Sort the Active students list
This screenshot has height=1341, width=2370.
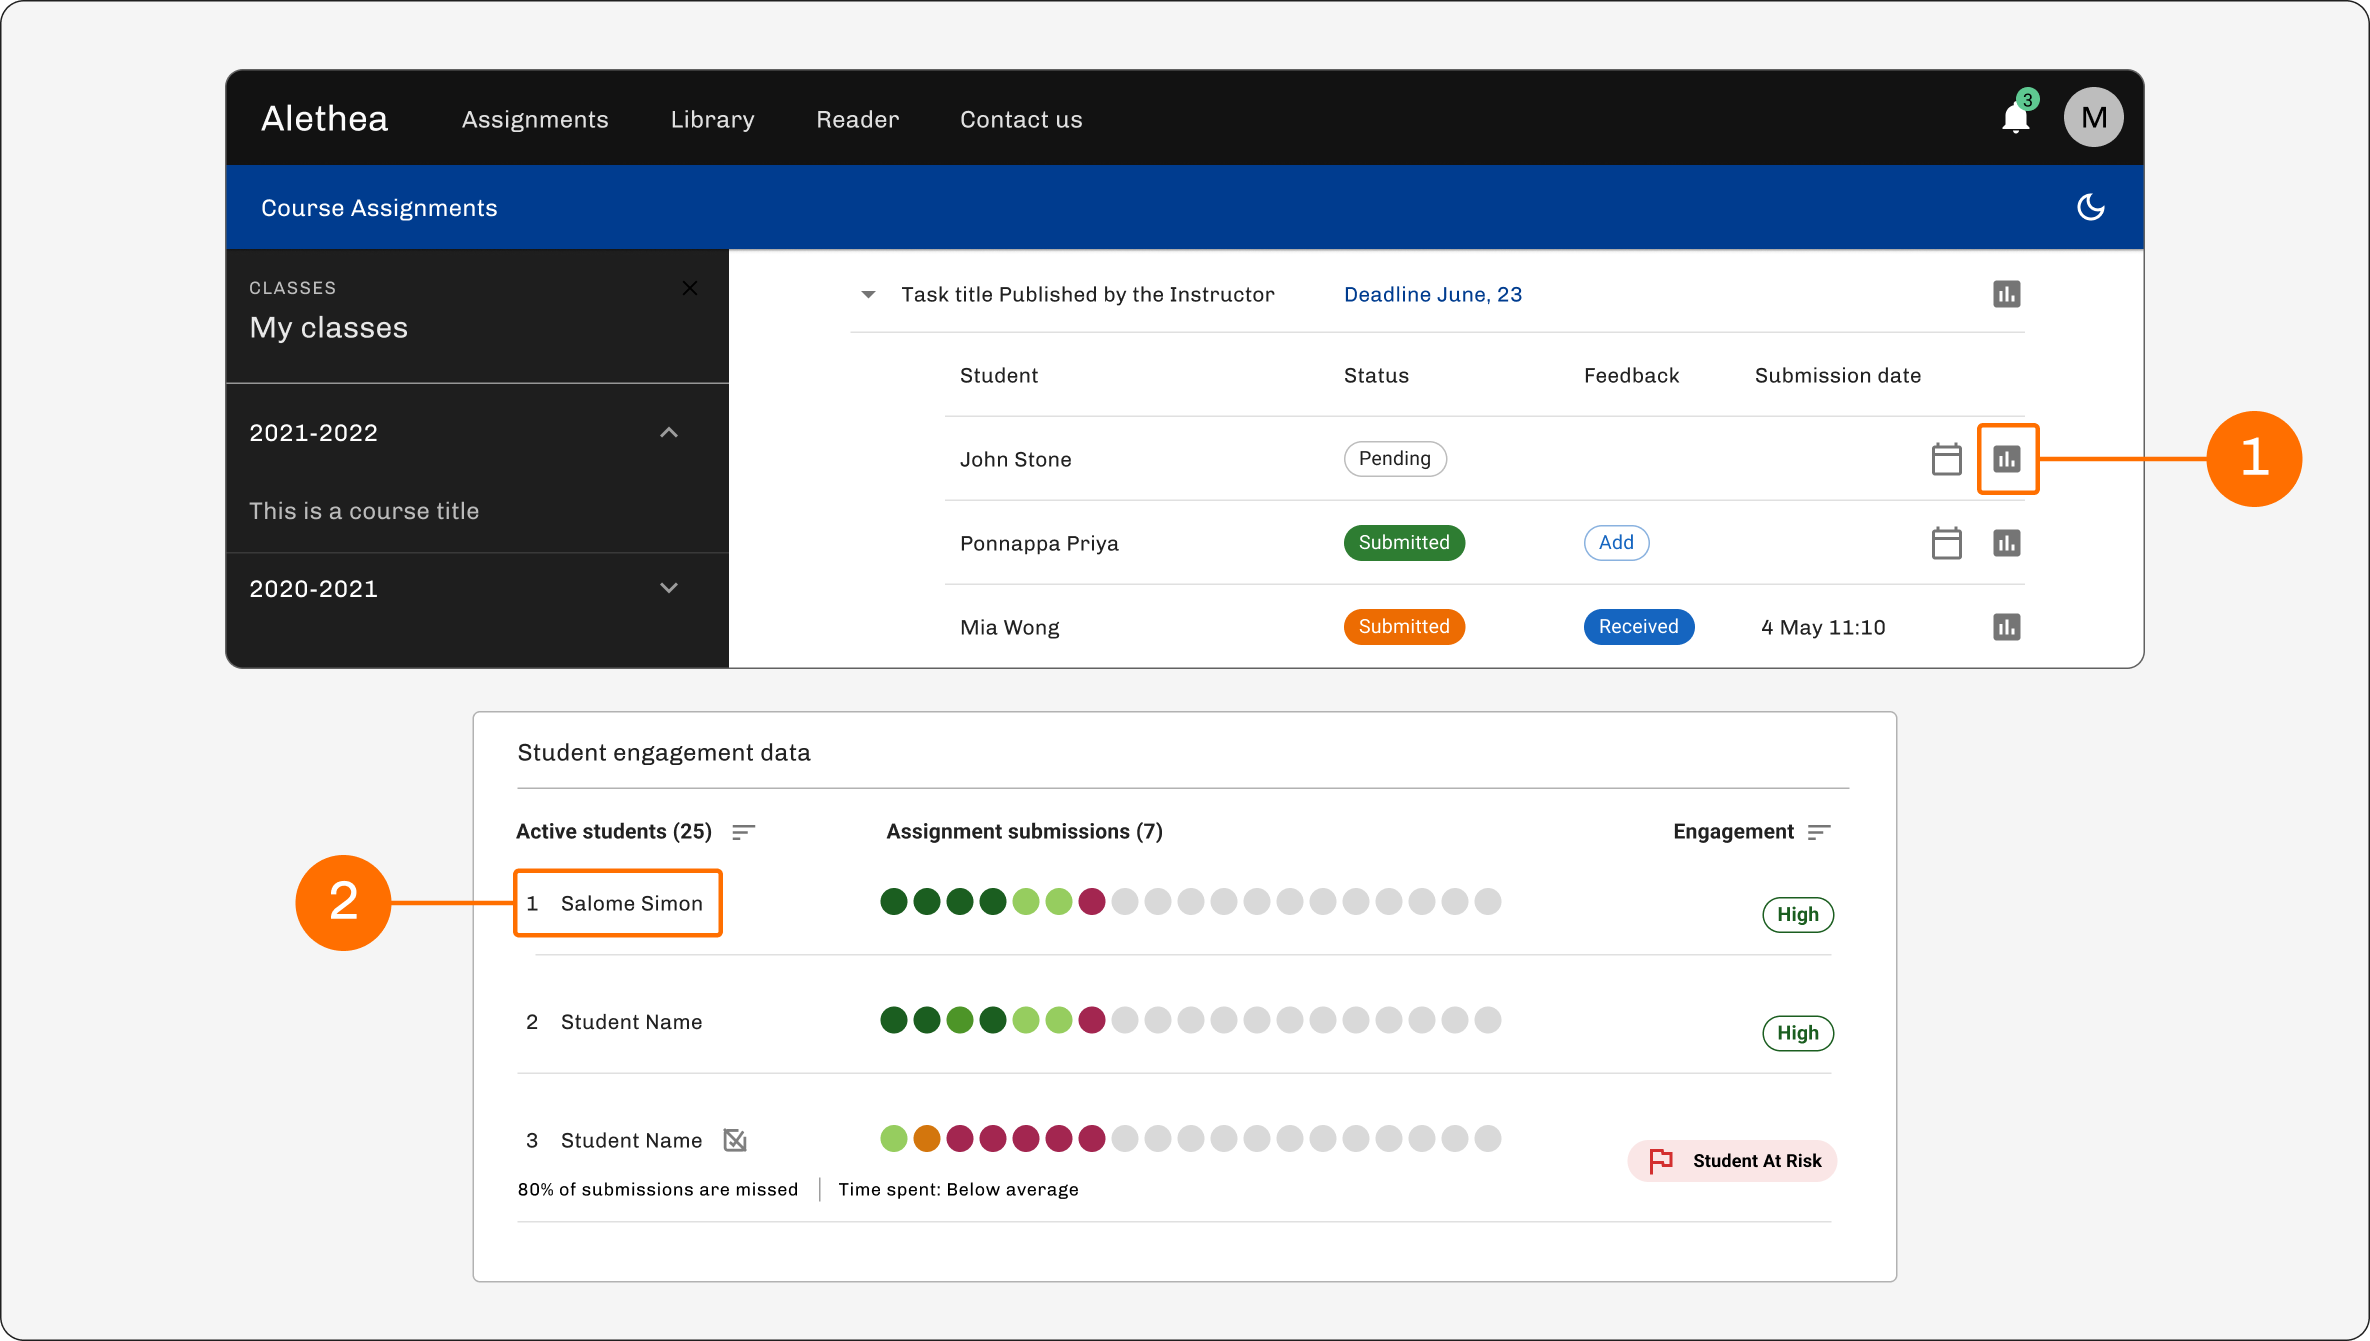click(743, 831)
